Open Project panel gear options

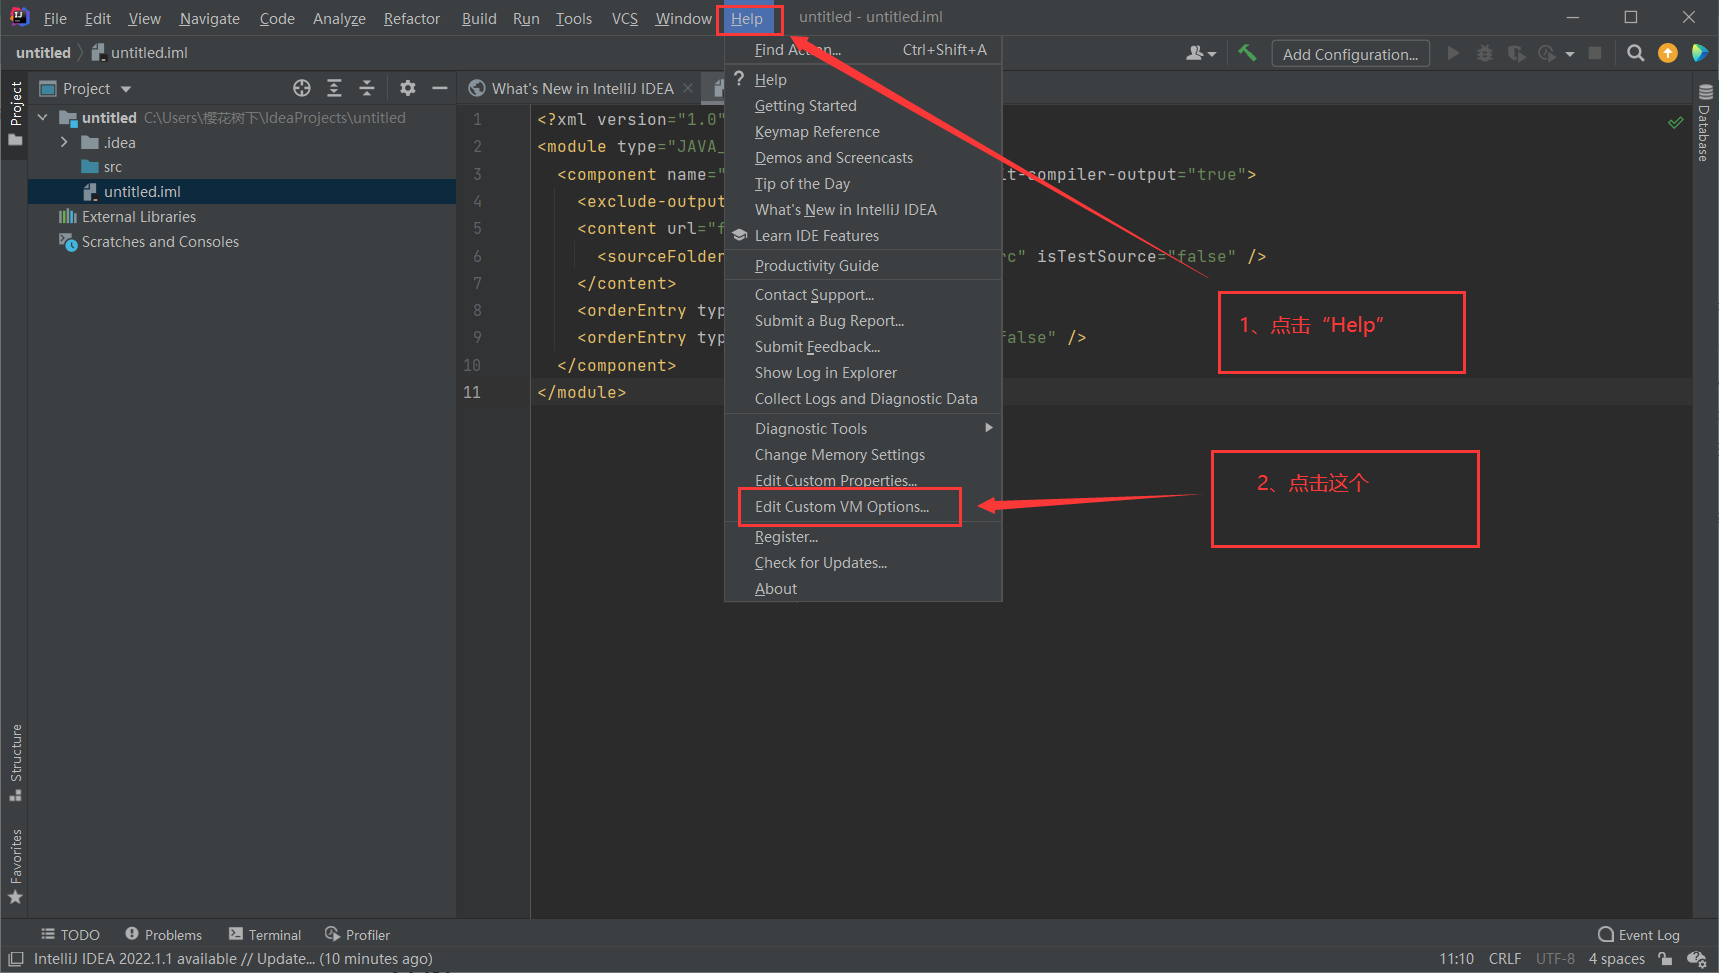[x=407, y=88]
